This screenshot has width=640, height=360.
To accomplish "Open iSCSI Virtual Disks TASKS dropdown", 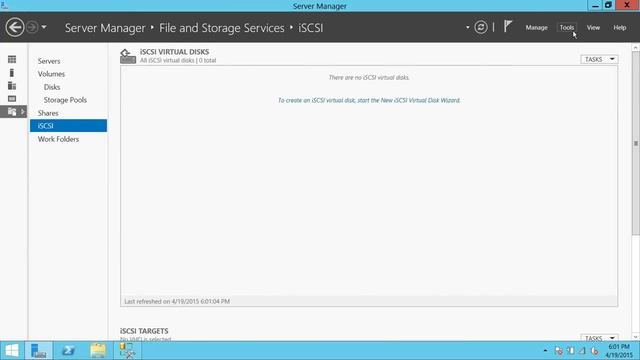I will (599, 60).
